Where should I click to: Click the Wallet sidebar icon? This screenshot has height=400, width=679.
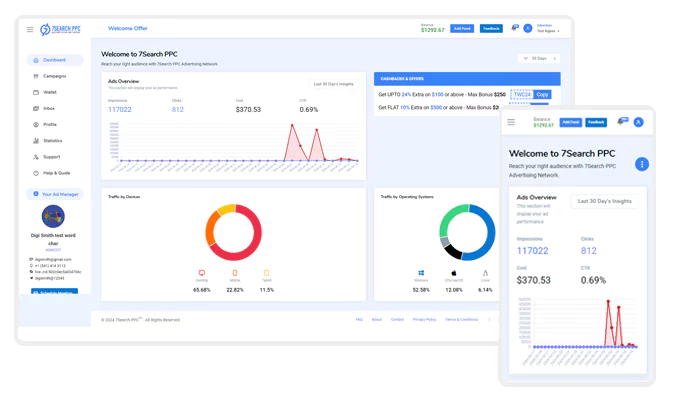(x=36, y=92)
